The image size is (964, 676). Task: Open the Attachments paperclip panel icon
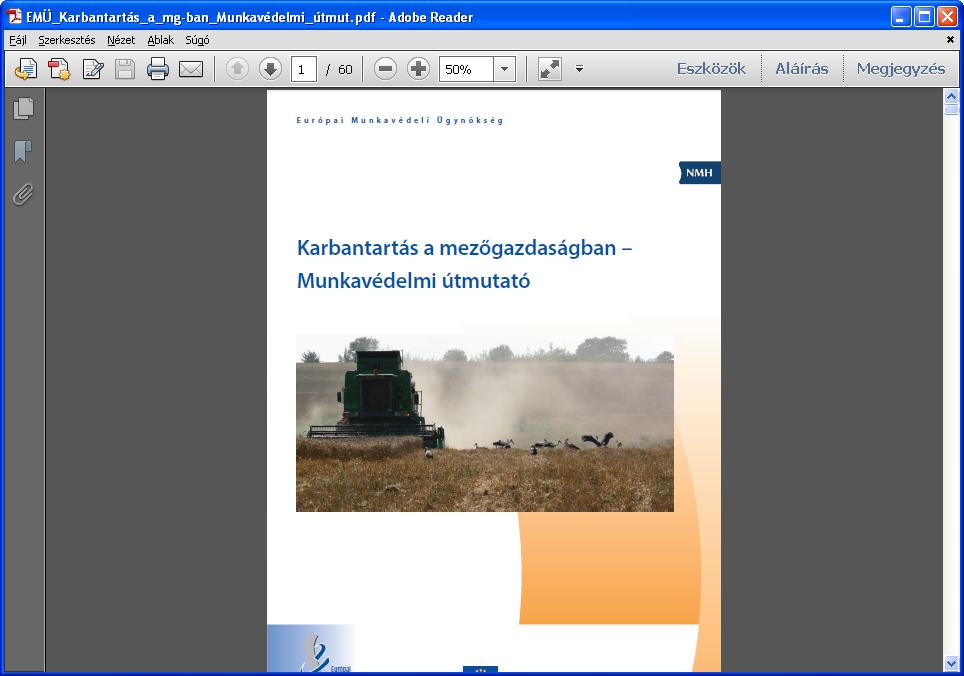click(23, 194)
